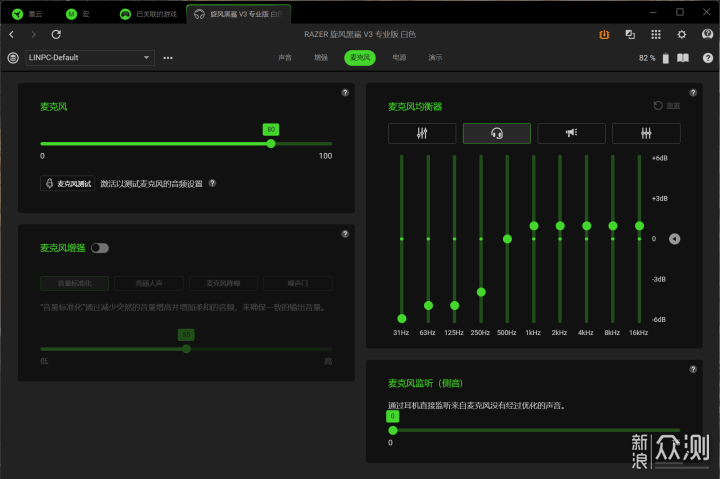Viewport: 720px width, 479px height.
Task: Click the 8kHz equalizer band handle
Action: tap(613, 225)
